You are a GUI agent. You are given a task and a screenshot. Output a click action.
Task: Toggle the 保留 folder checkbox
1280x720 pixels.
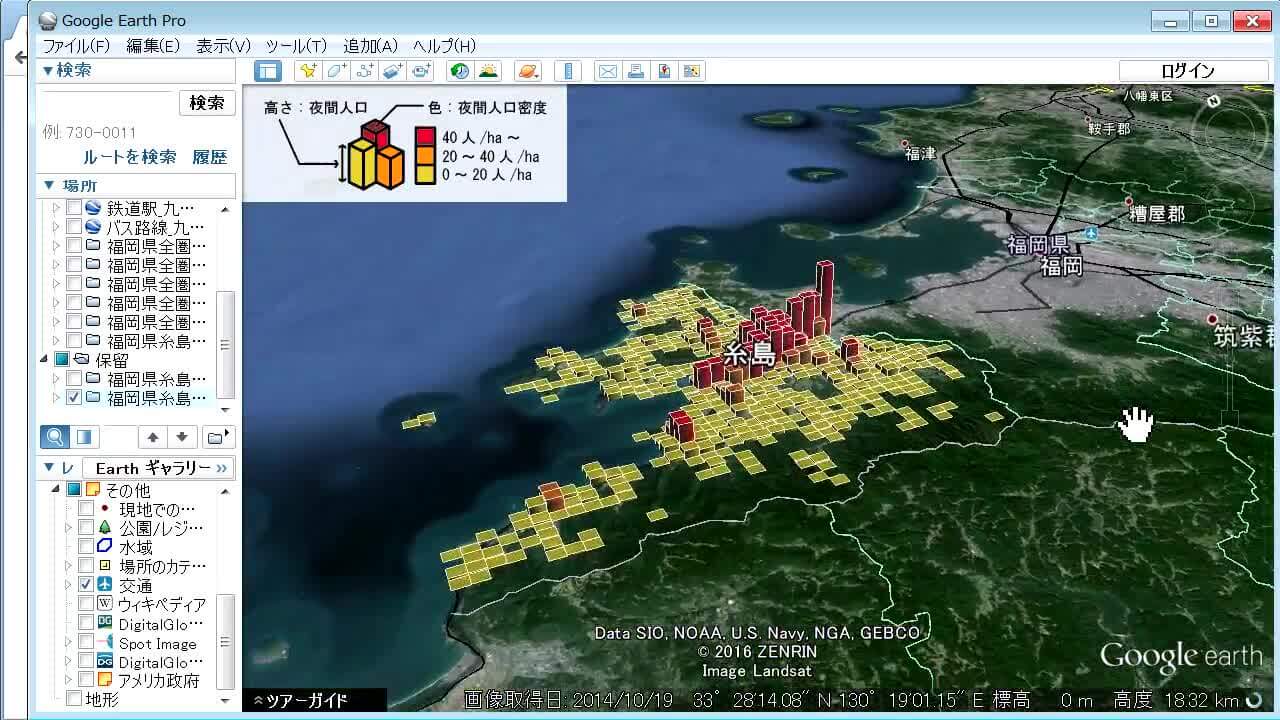click(x=61, y=360)
